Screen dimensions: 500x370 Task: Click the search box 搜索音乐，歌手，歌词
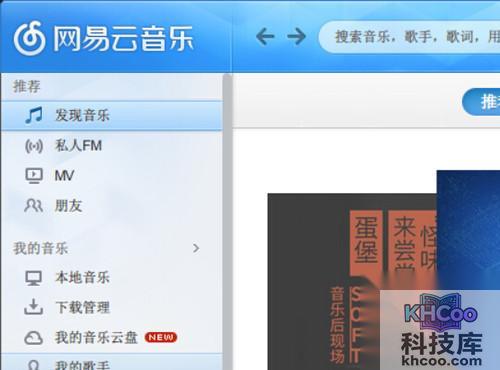[410, 37]
